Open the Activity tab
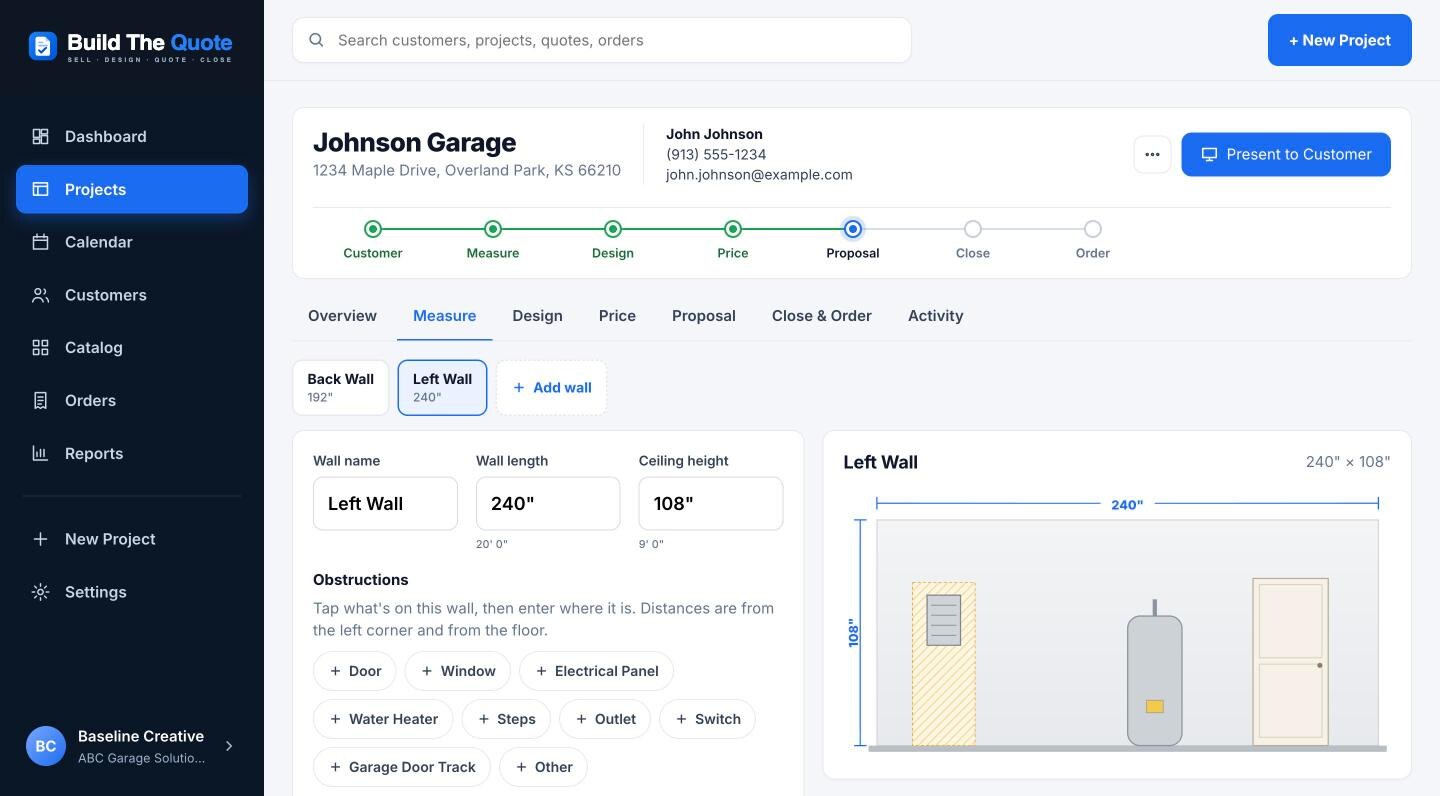The image size is (1440, 796). tap(936, 316)
